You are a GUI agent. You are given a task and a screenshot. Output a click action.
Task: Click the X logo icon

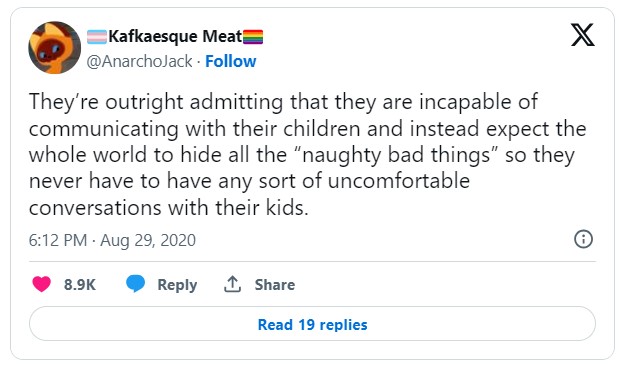[x=582, y=35]
